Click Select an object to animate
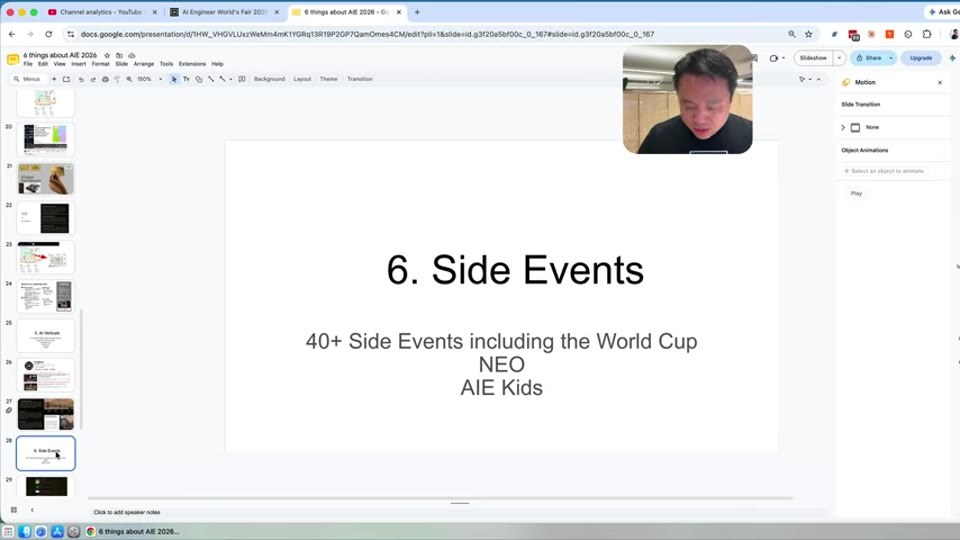 point(884,171)
